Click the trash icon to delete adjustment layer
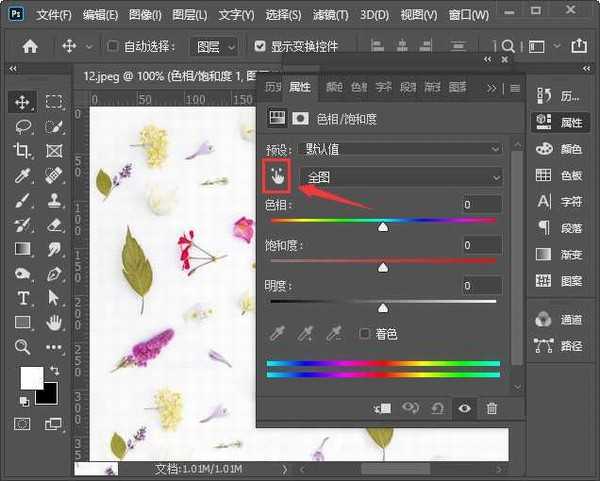Image resolution: width=600 pixels, height=481 pixels. click(491, 408)
